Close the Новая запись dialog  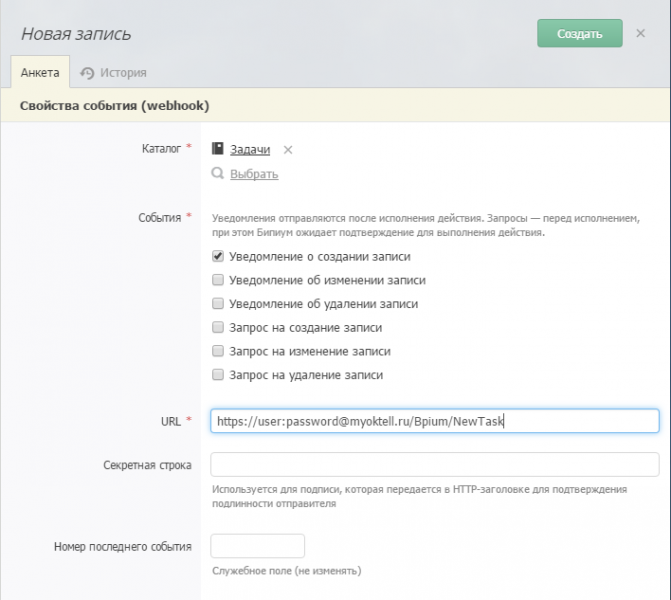tap(640, 33)
